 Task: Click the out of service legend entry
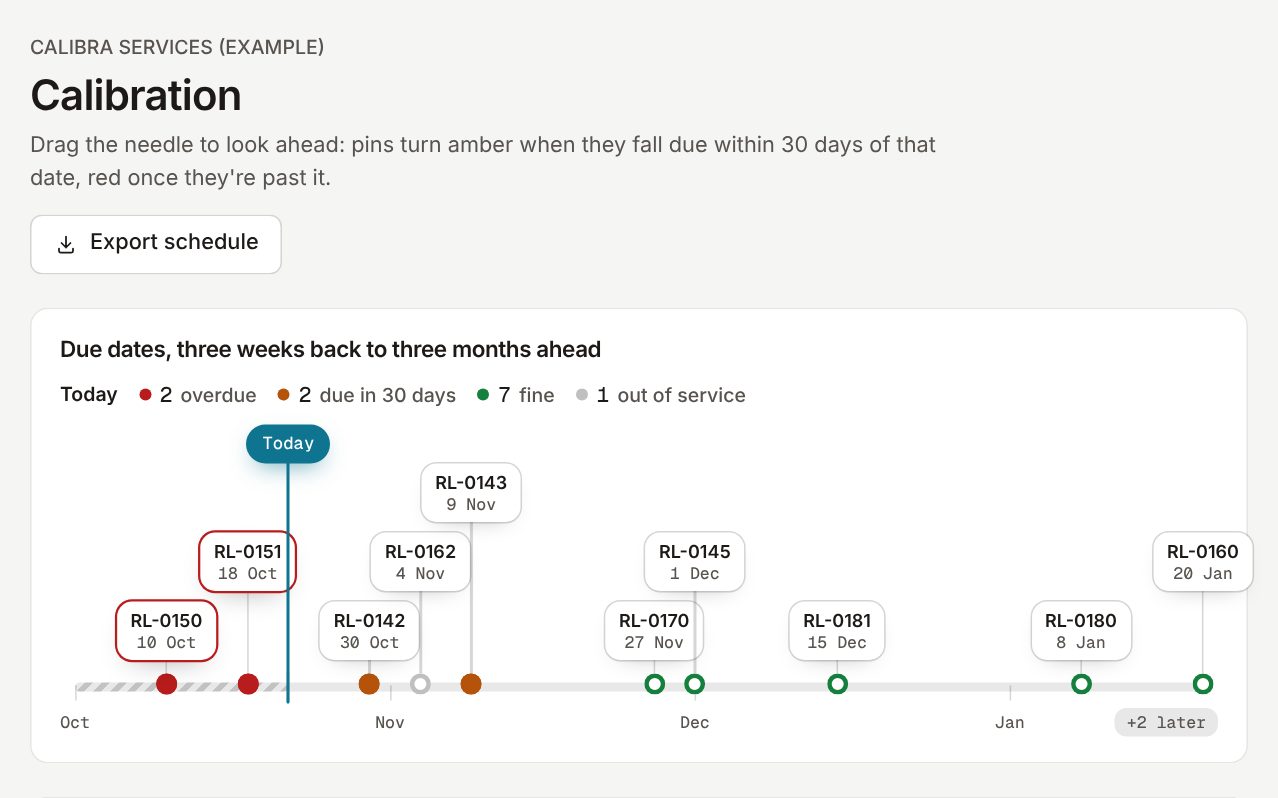click(x=661, y=395)
